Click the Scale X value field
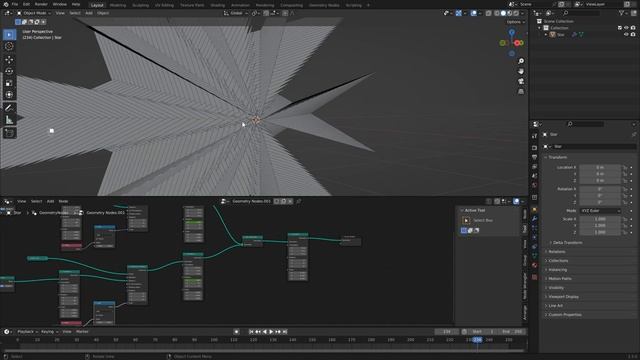Image resolution: width=640 pixels, height=360 pixels. [x=600, y=219]
